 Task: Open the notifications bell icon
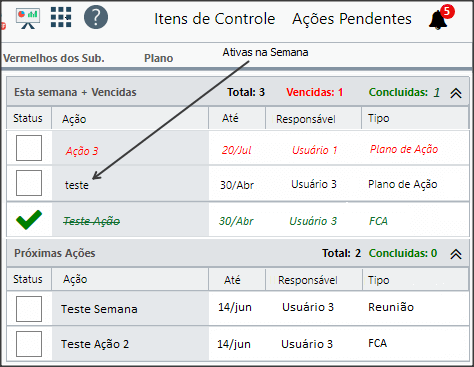coord(438,20)
